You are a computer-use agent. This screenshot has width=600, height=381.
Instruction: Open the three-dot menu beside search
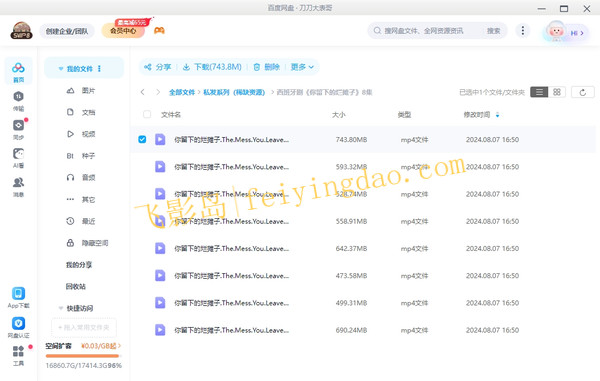523,31
